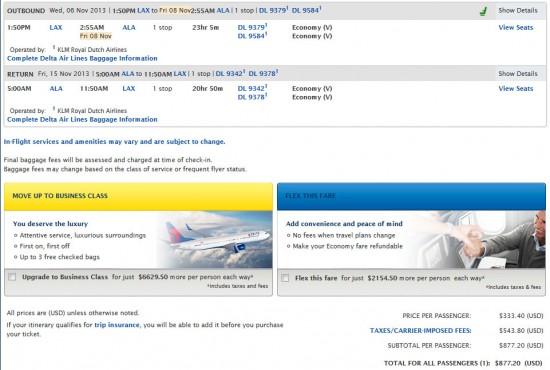550x370 pixels.
Task: Select flight DL 9378 in return row
Action: (252, 97)
